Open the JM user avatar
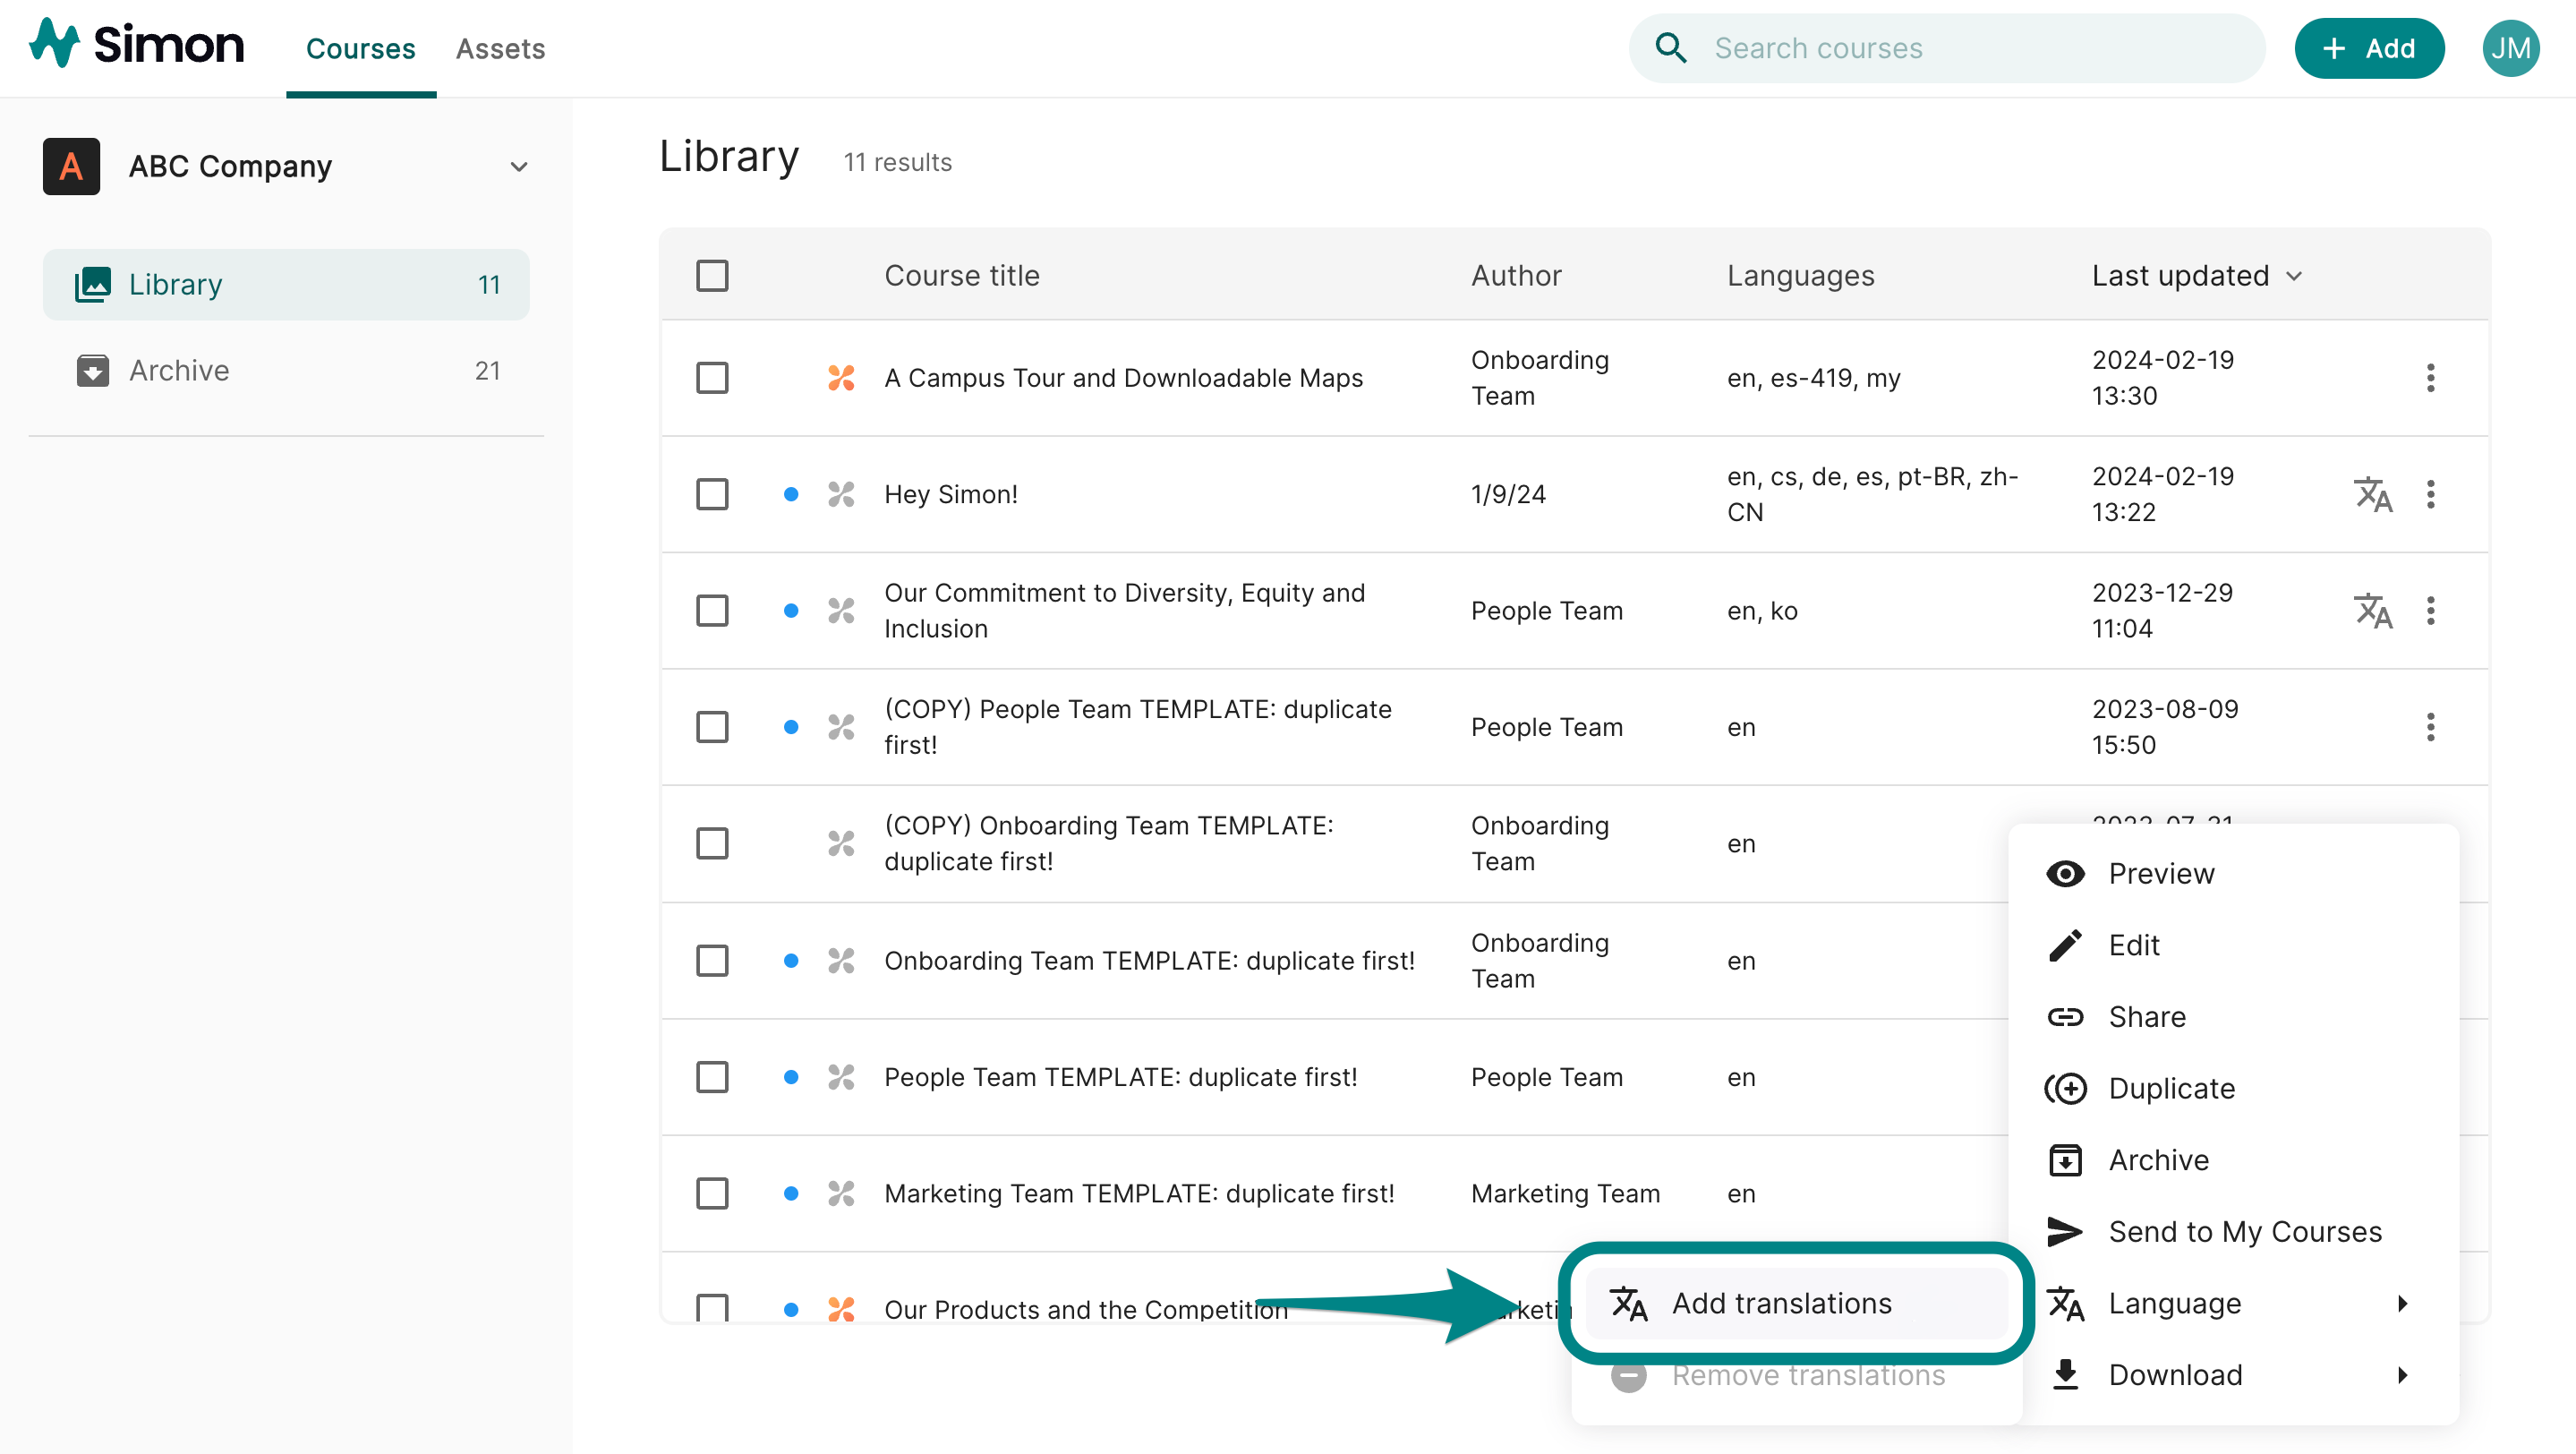 2510,48
